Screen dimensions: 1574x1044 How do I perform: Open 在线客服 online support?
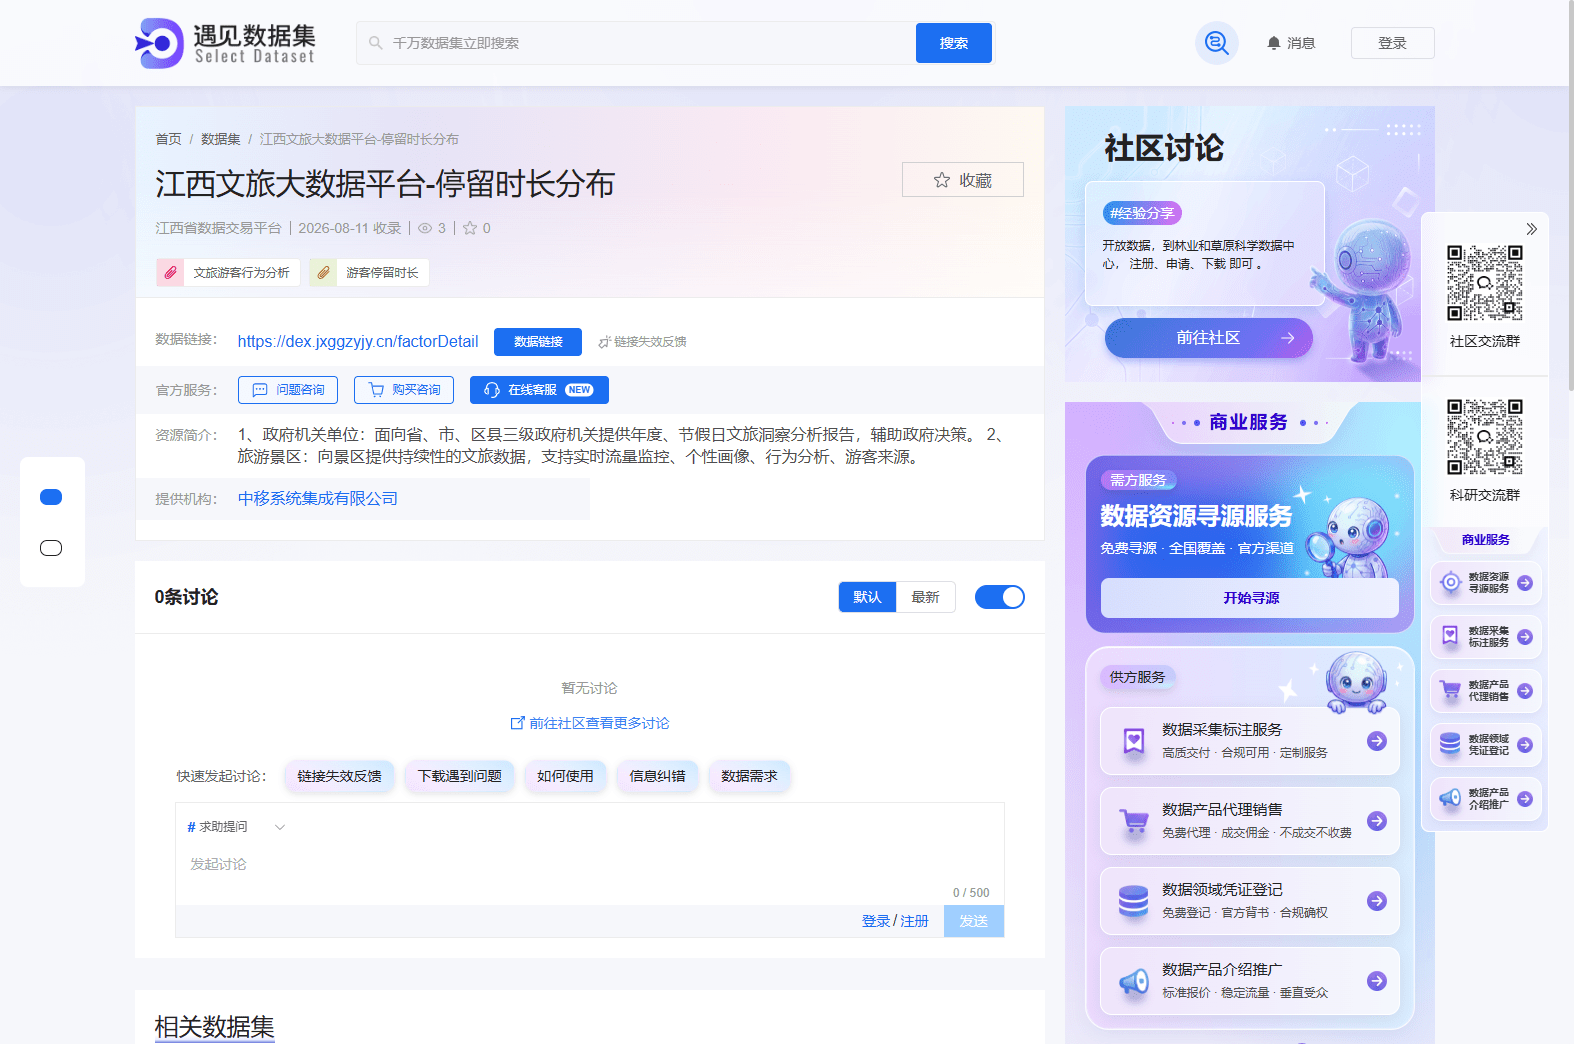tap(539, 390)
